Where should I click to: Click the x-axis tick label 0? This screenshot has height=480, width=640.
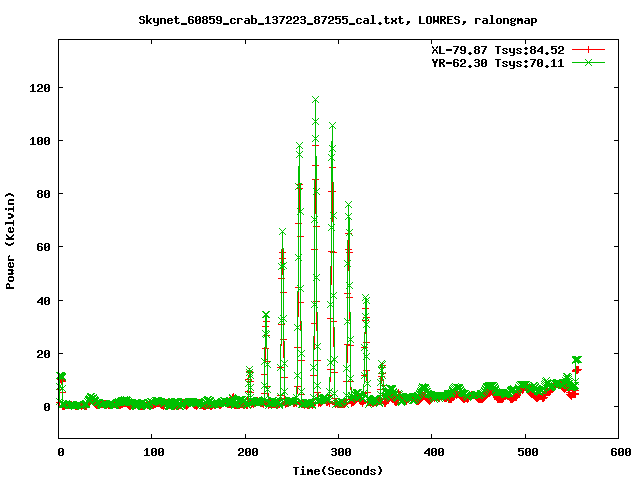tap(61, 452)
